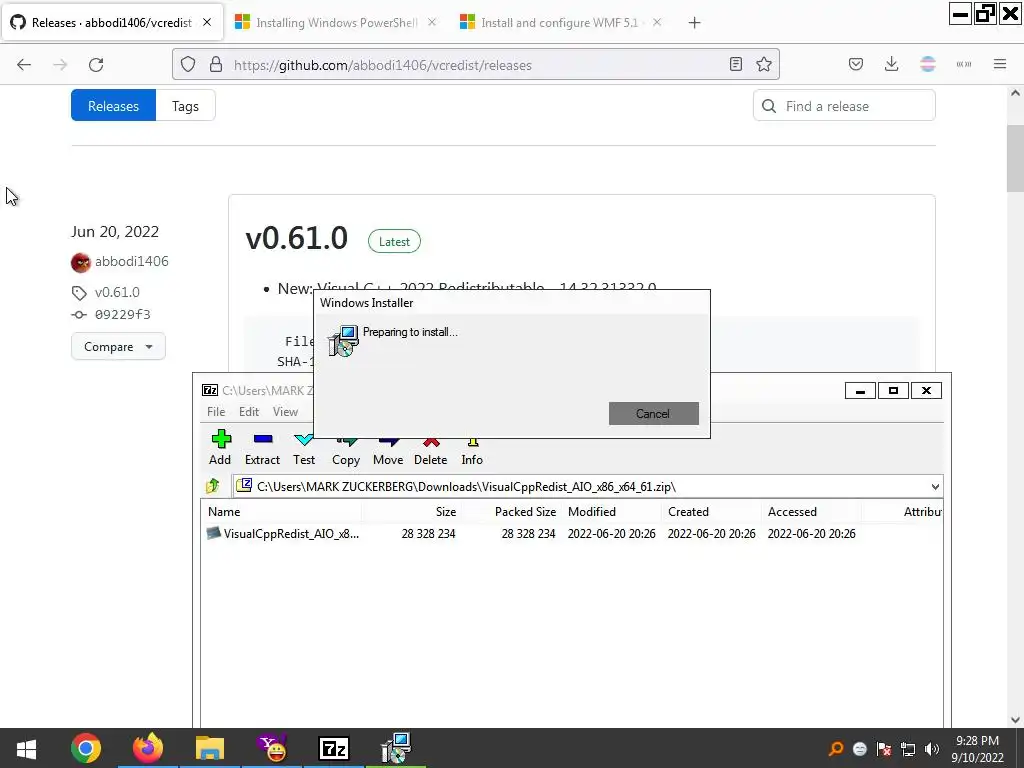Click the 7-Zip Test toolbar button

[x=304, y=448]
